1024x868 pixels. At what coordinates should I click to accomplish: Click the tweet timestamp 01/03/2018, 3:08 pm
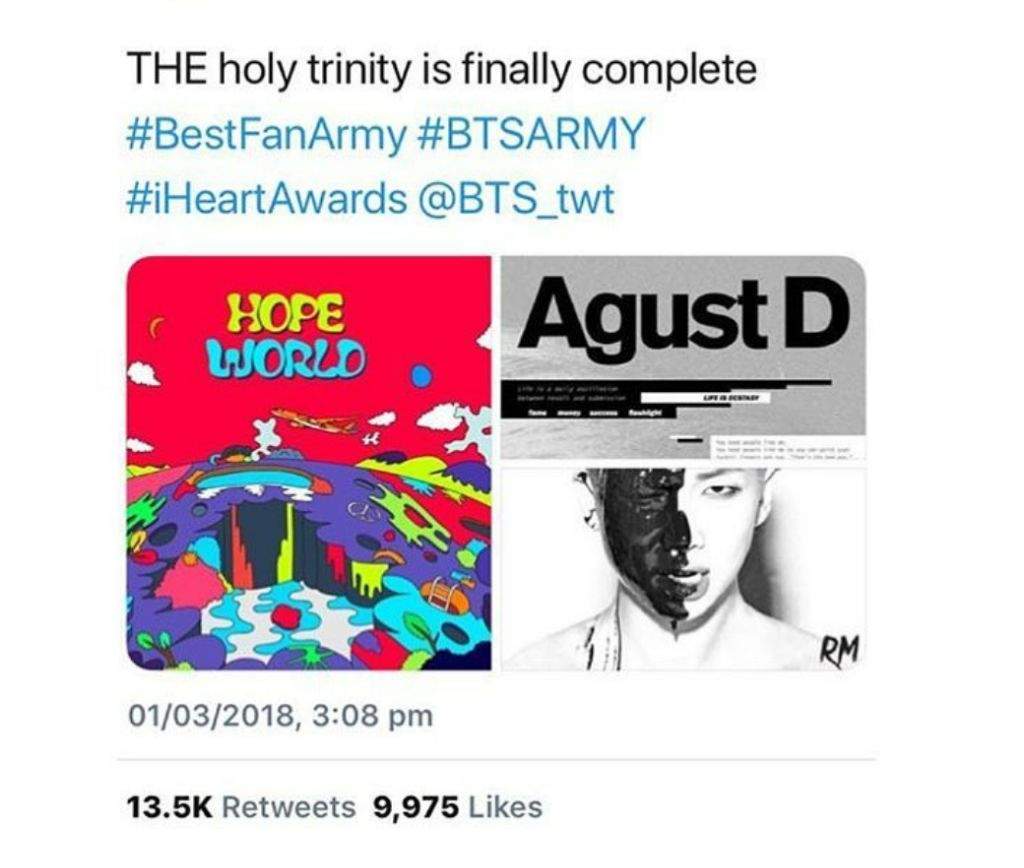[280, 716]
